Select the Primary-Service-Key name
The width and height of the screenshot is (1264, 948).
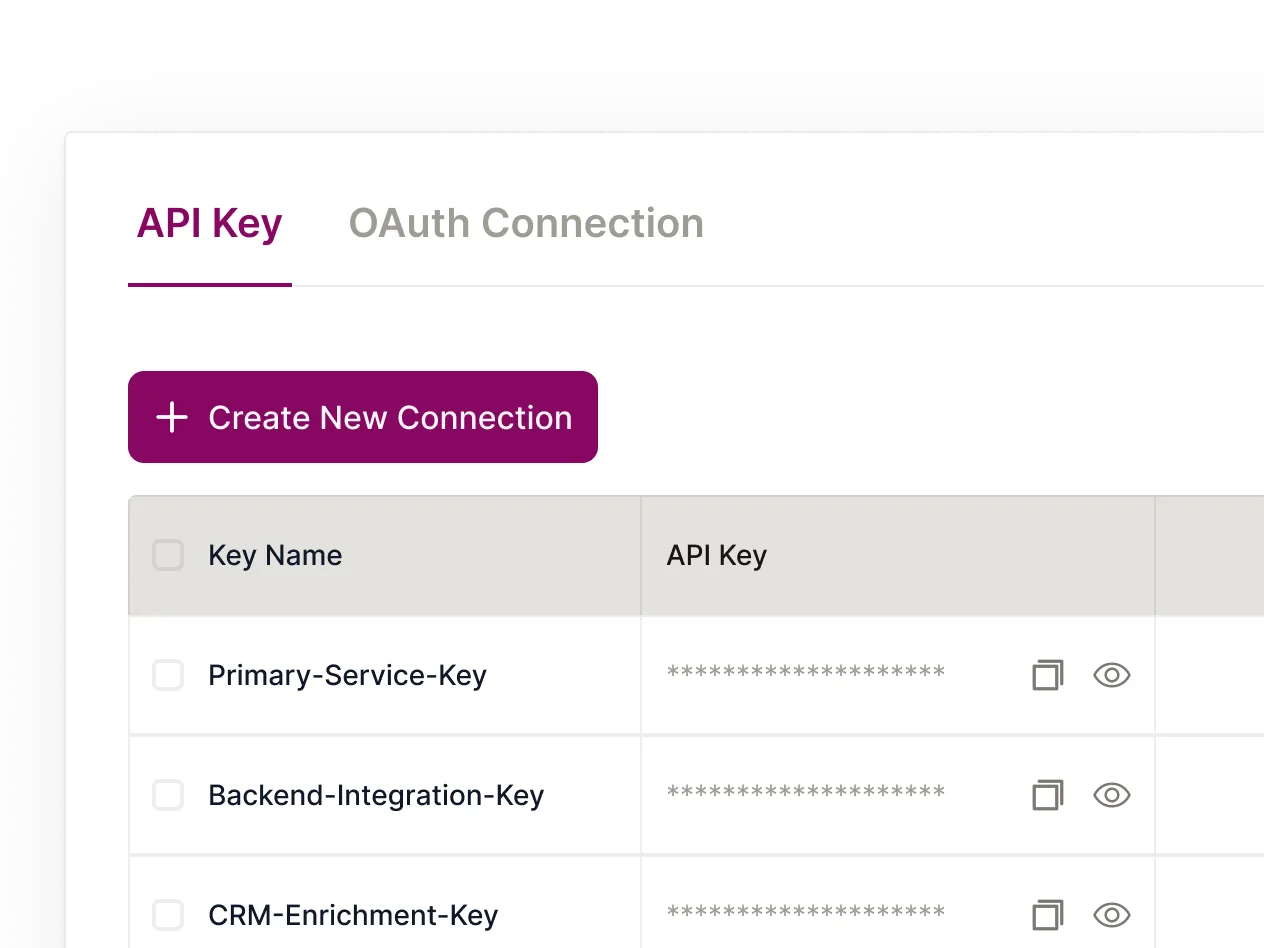pyautogui.click(x=347, y=675)
